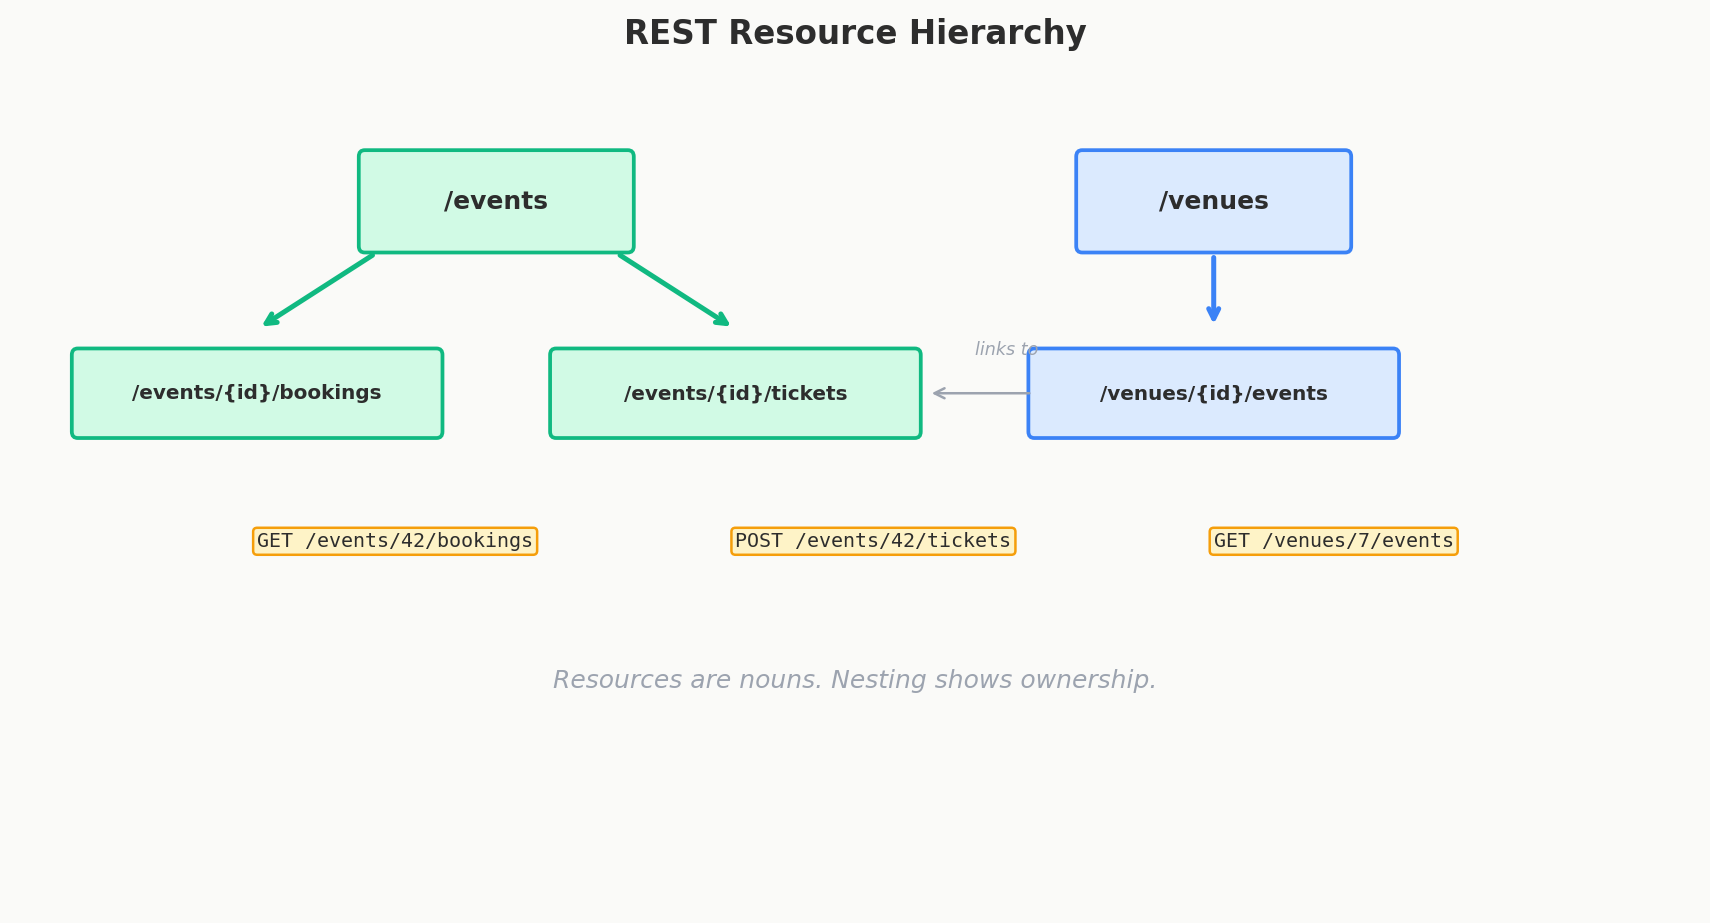Screen dimensions: 1710x923
Task: Click the /venues/{id}/events node
Action: pos(1213,393)
